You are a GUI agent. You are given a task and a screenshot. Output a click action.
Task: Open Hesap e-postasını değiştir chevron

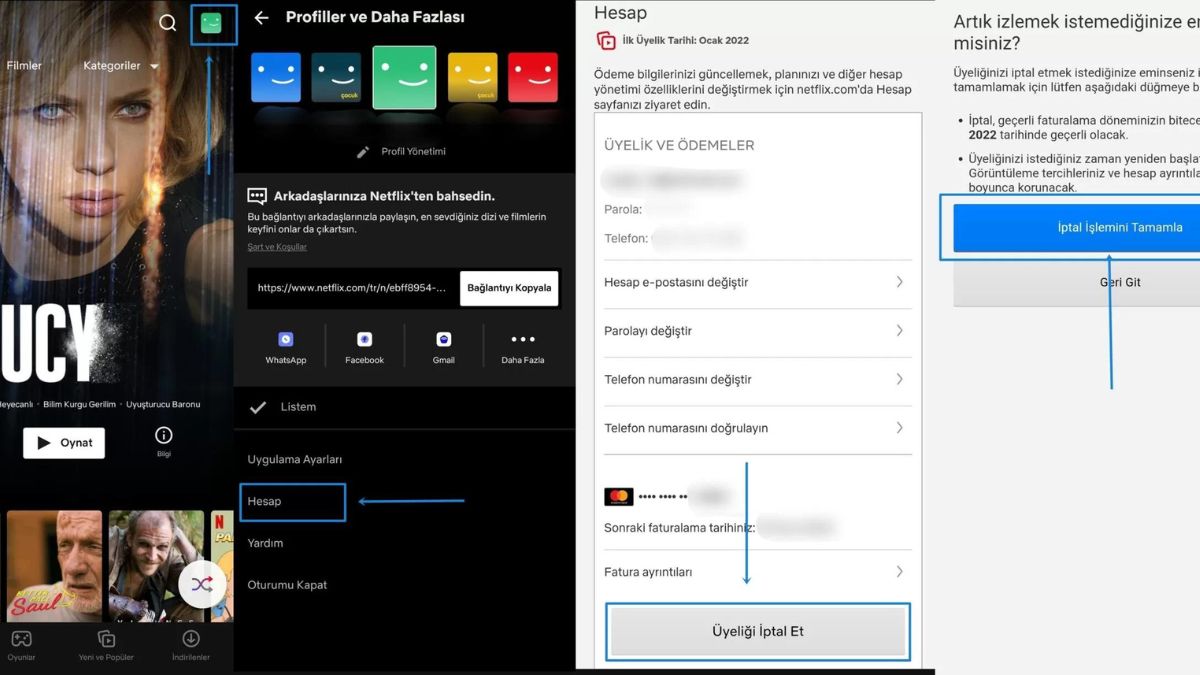tap(899, 283)
